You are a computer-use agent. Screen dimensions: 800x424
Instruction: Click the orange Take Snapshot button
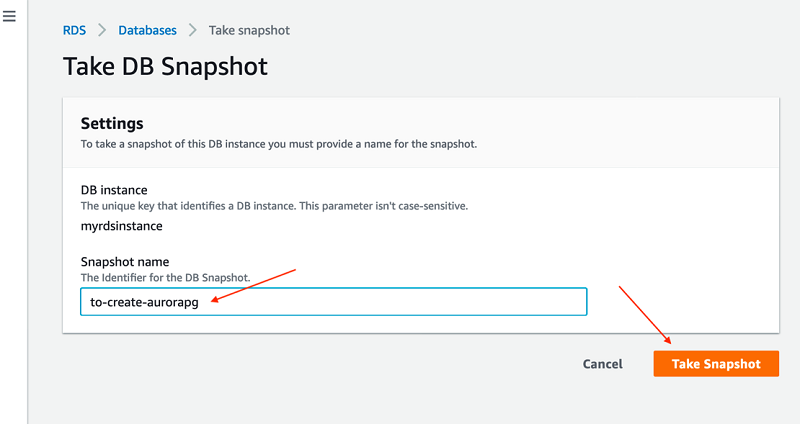[716, 364]
